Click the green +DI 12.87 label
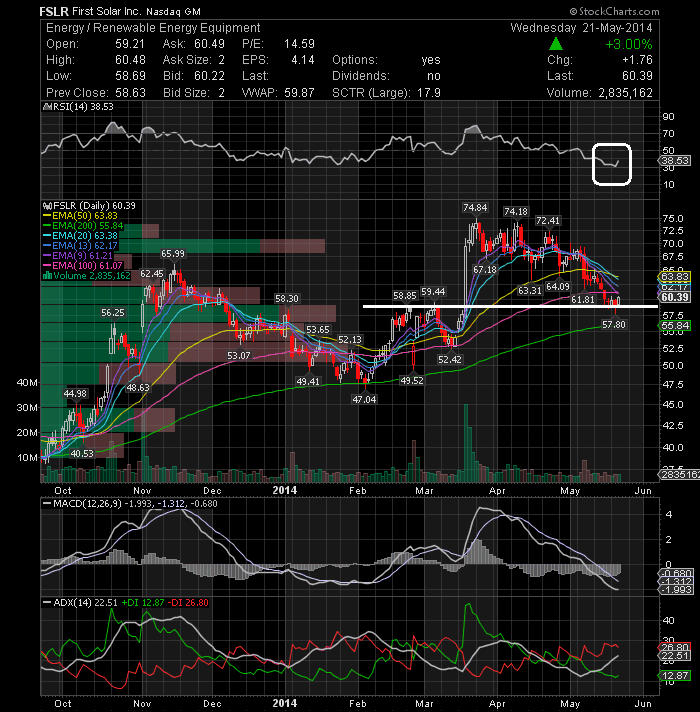The width and height of the screenshot is (700, 712). (x=142, y=603)
